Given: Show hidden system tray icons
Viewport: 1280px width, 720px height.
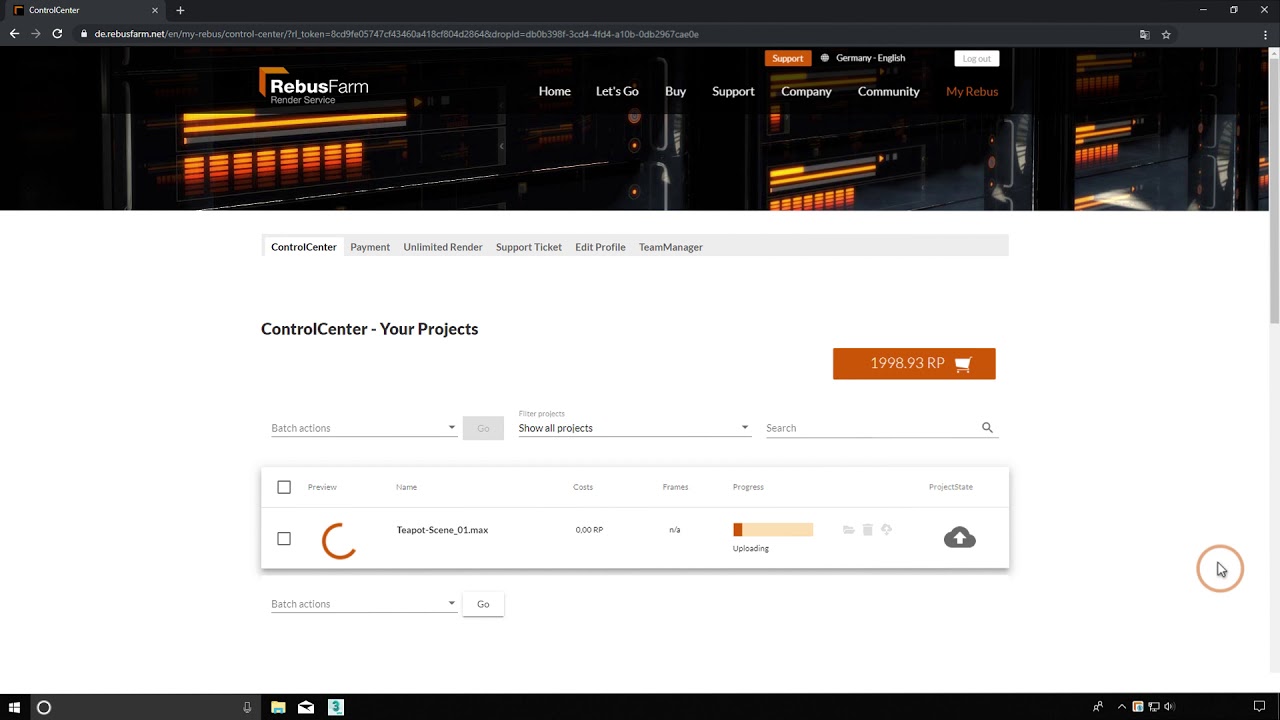Looking at the screenshot, I should pyautogui.click(x=1121, y=707).
